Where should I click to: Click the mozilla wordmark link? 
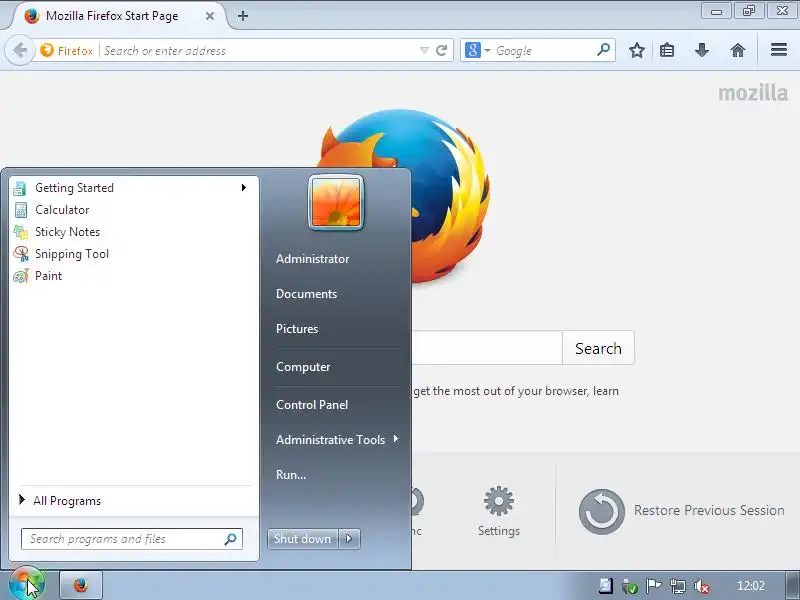753,93
